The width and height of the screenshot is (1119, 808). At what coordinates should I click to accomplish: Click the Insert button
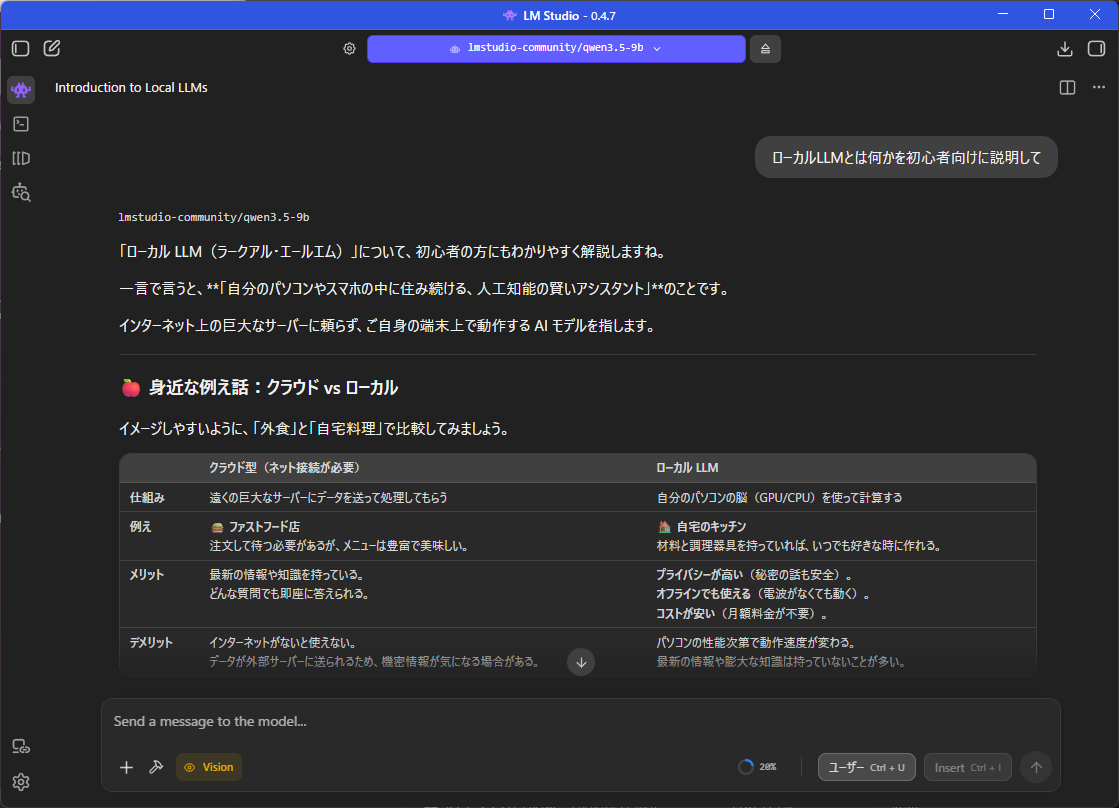point(968,767)
